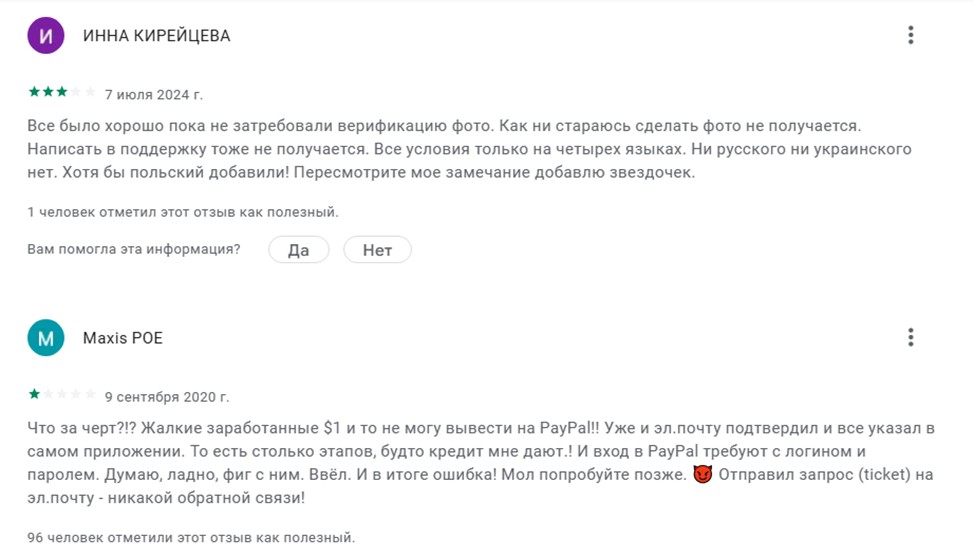Click the "1 человек отметил этот отзыв" line

183,212
